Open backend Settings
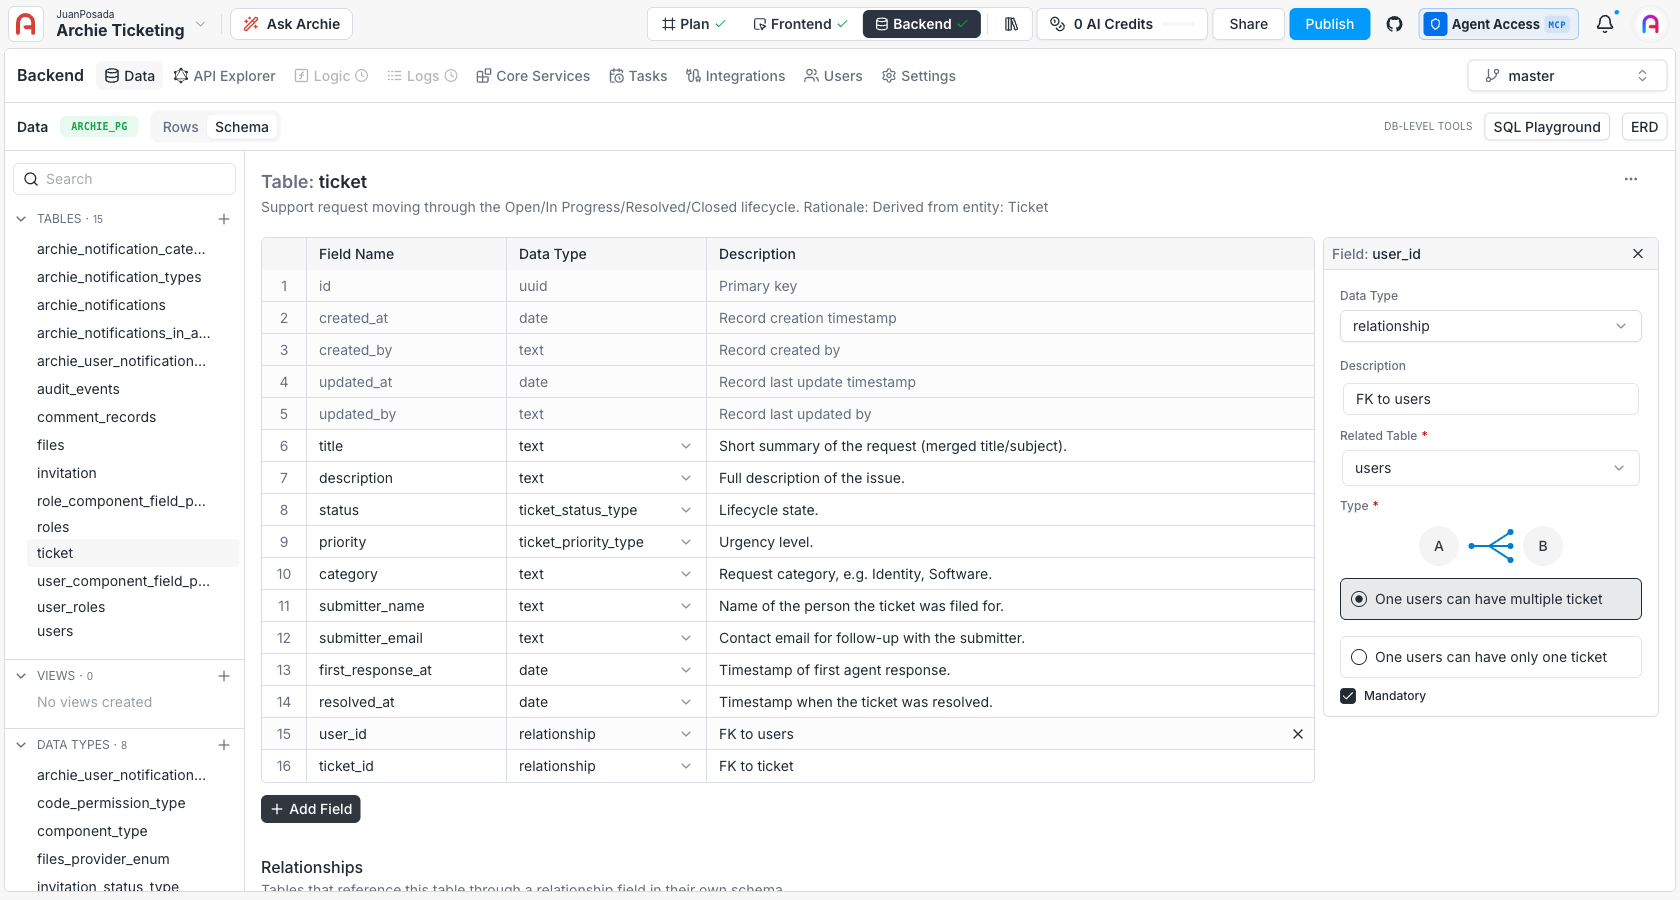 point(918,76)
